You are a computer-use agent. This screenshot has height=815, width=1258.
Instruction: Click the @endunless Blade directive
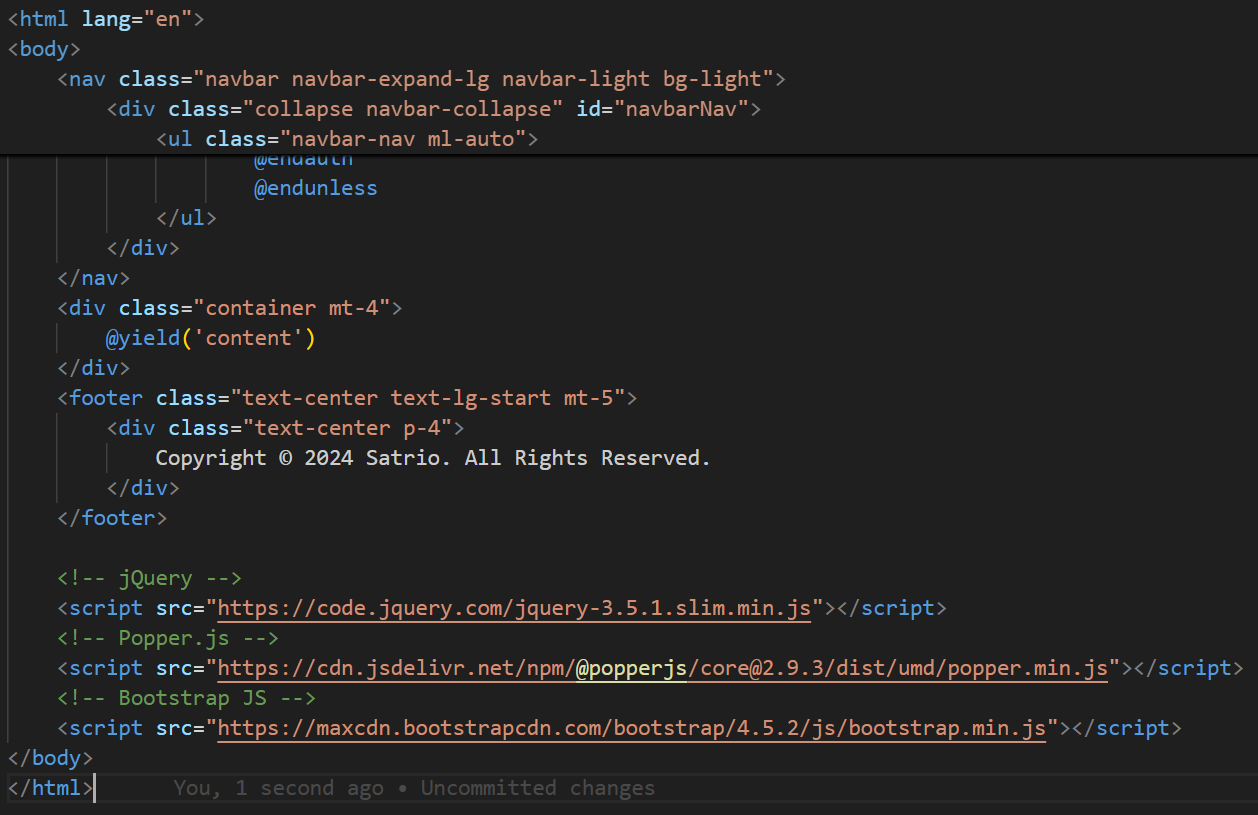point(315,188)
